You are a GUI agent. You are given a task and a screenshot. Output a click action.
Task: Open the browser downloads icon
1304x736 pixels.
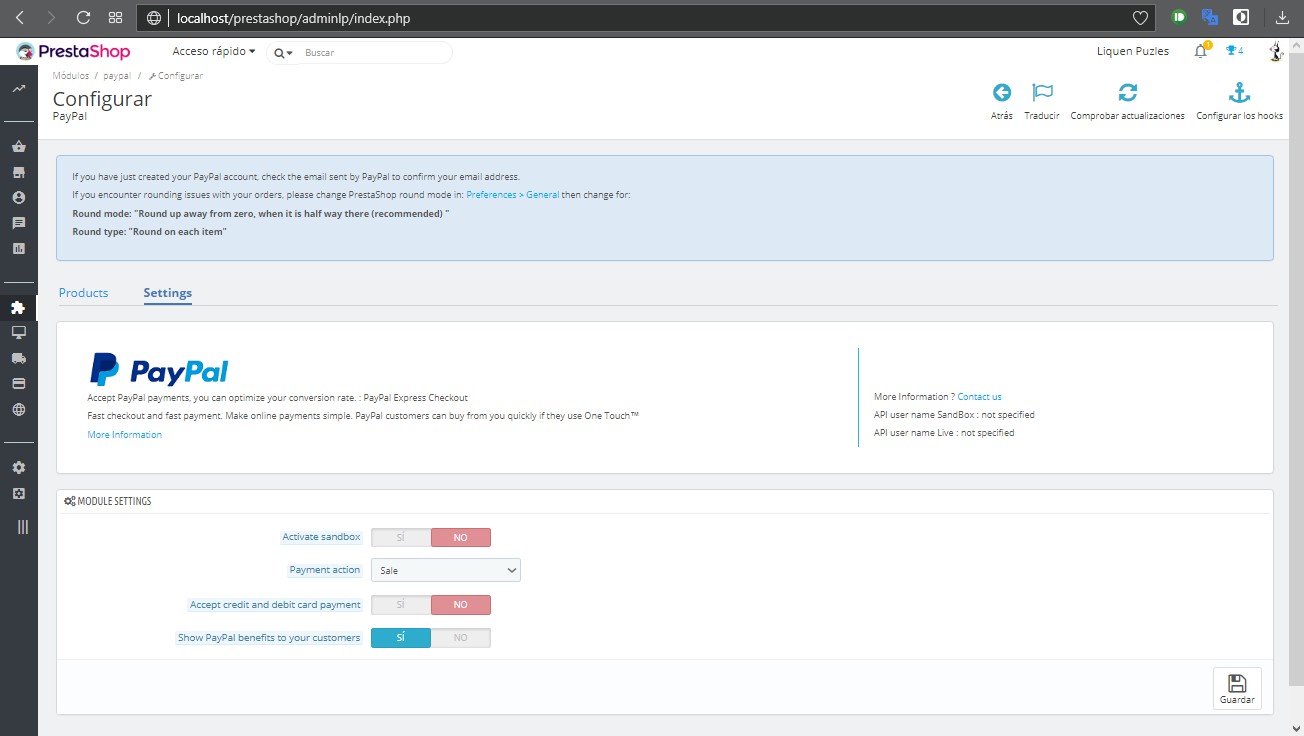click(x=1283, y=18)
